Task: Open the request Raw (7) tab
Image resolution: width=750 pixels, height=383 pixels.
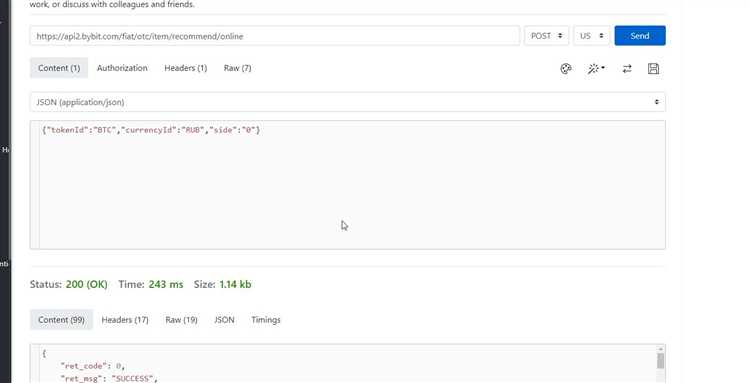Action: [237, 68]
